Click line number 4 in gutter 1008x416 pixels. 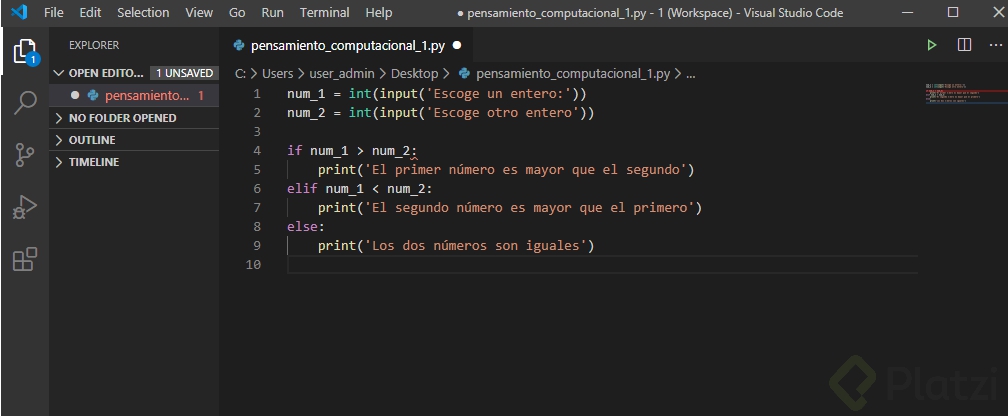tap(257, 151)
